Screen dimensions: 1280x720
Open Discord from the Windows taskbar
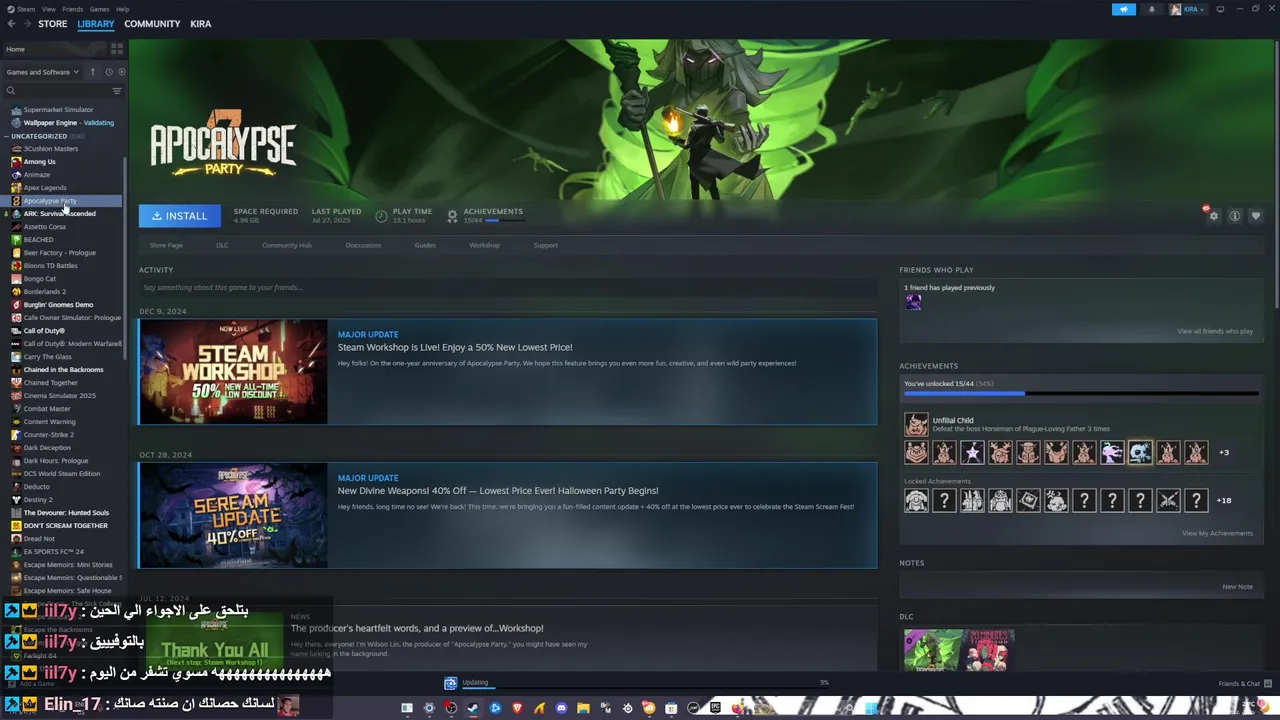(x=561, y=708)
